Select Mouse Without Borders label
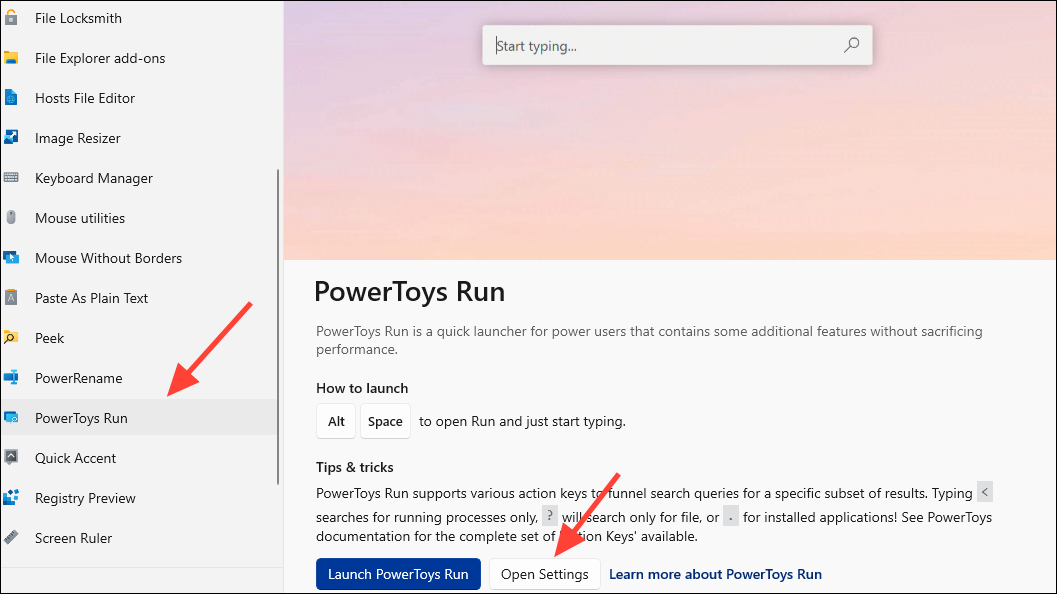This screenshot has height=594, width=1057. click(109, 258)
